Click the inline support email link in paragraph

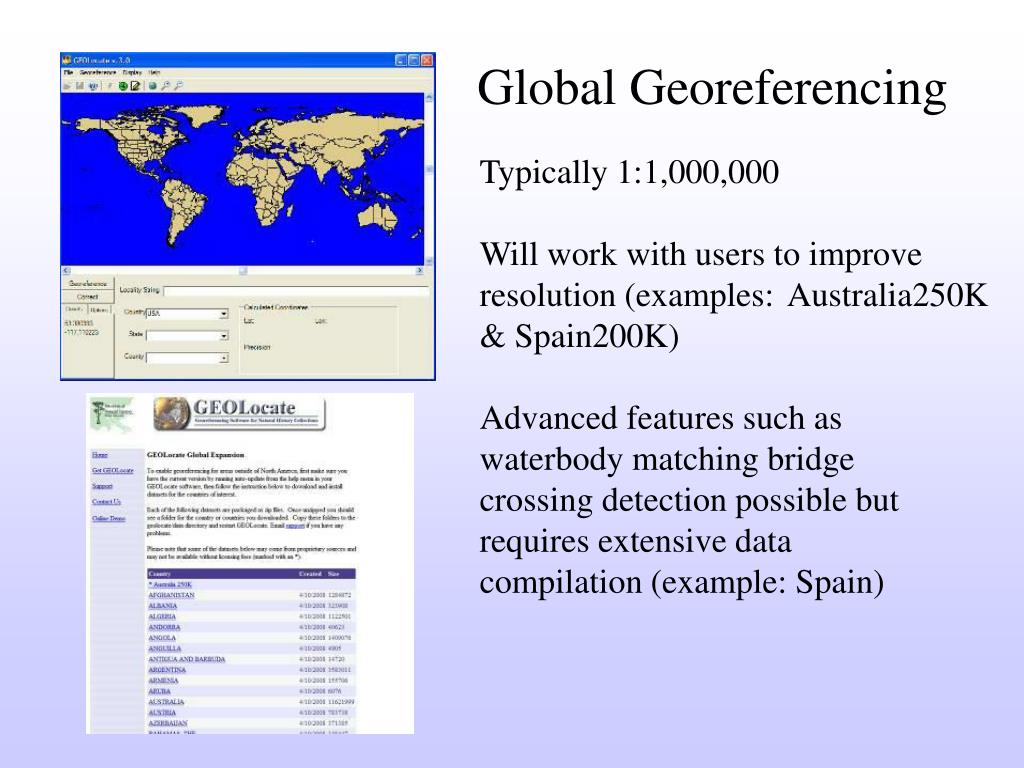pyautogui.click(x=295, y=525)
